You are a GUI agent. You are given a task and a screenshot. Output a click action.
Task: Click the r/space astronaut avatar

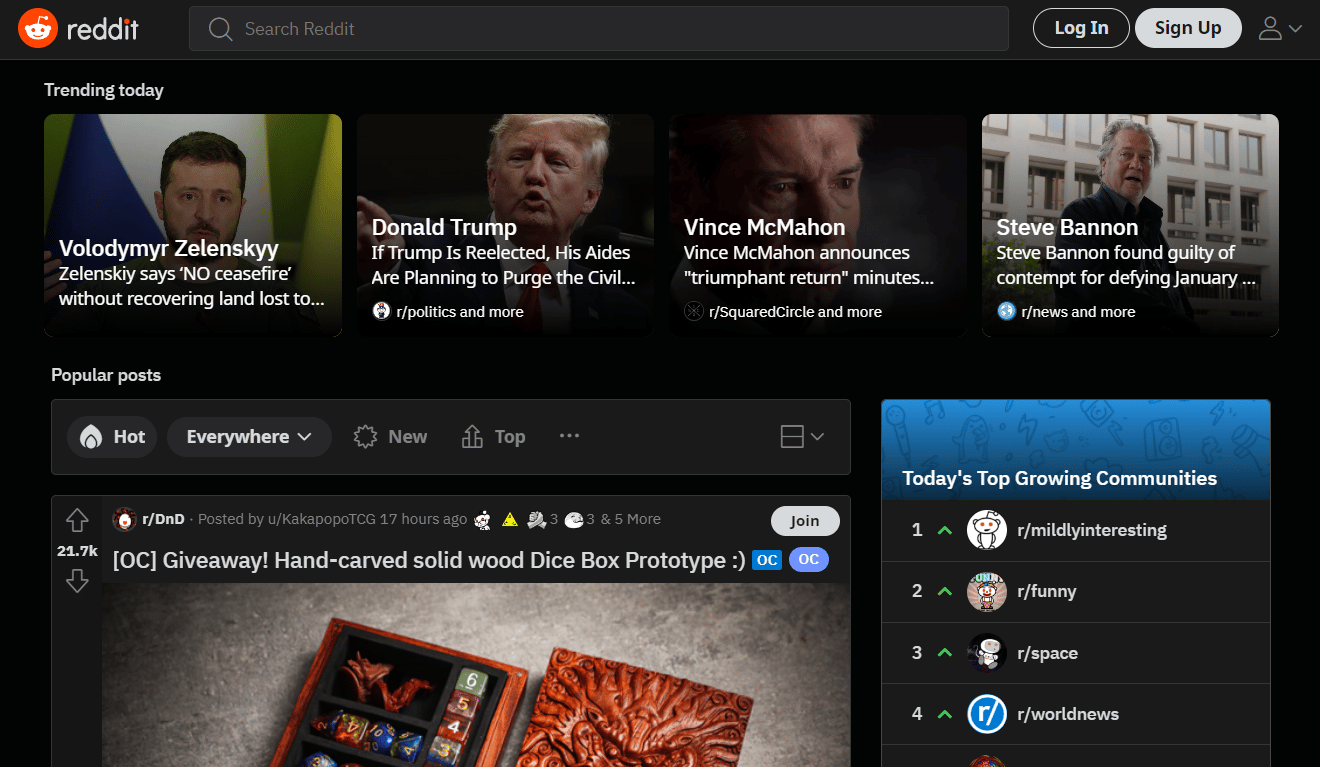987,653
